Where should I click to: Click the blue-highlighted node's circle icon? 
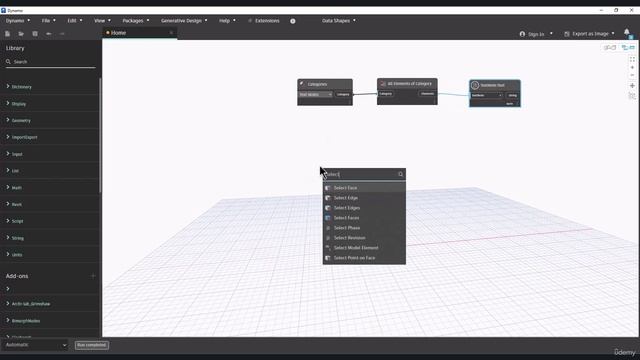point(475,85)
